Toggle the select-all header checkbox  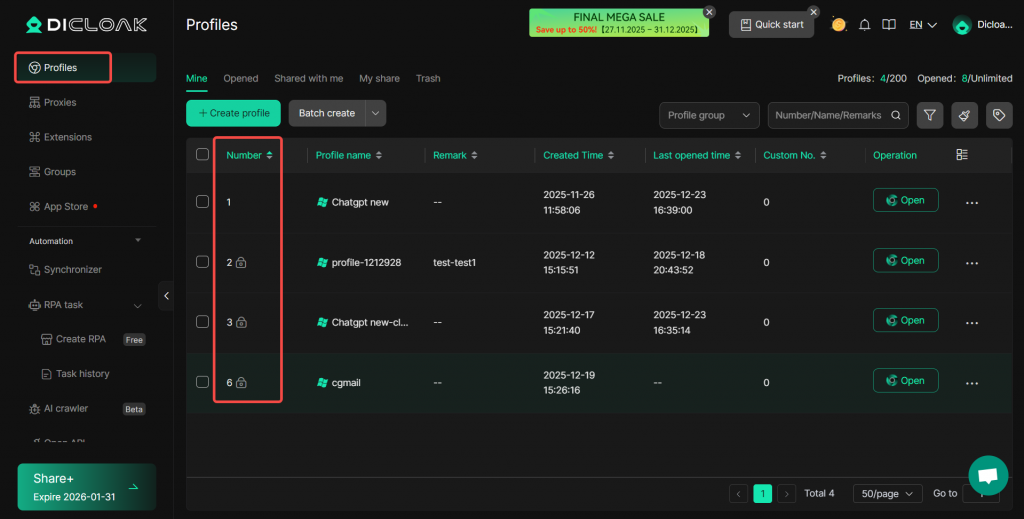(203, 155)
